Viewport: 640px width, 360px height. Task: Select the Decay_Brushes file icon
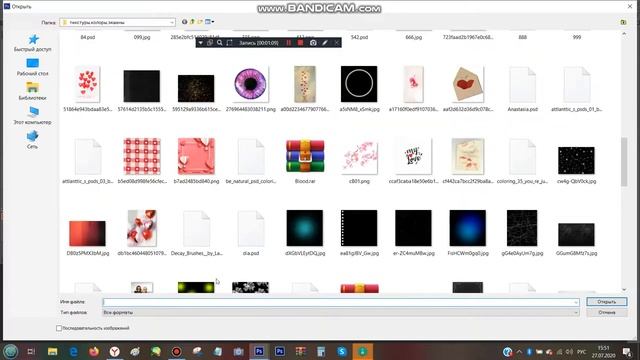point(196,229)
